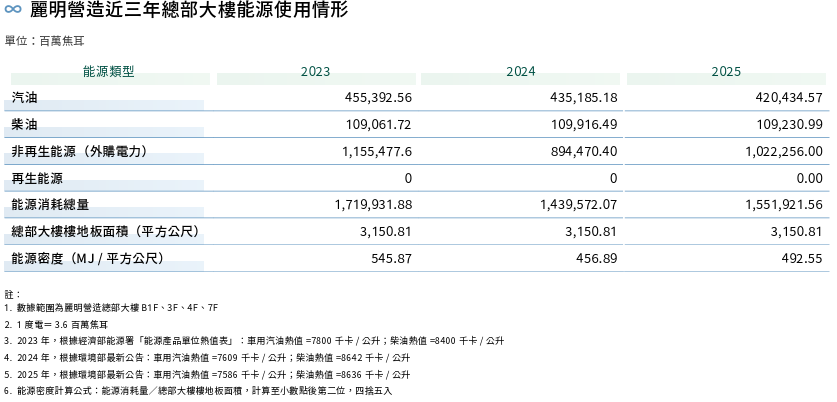Click the 2025 column header

726,72
